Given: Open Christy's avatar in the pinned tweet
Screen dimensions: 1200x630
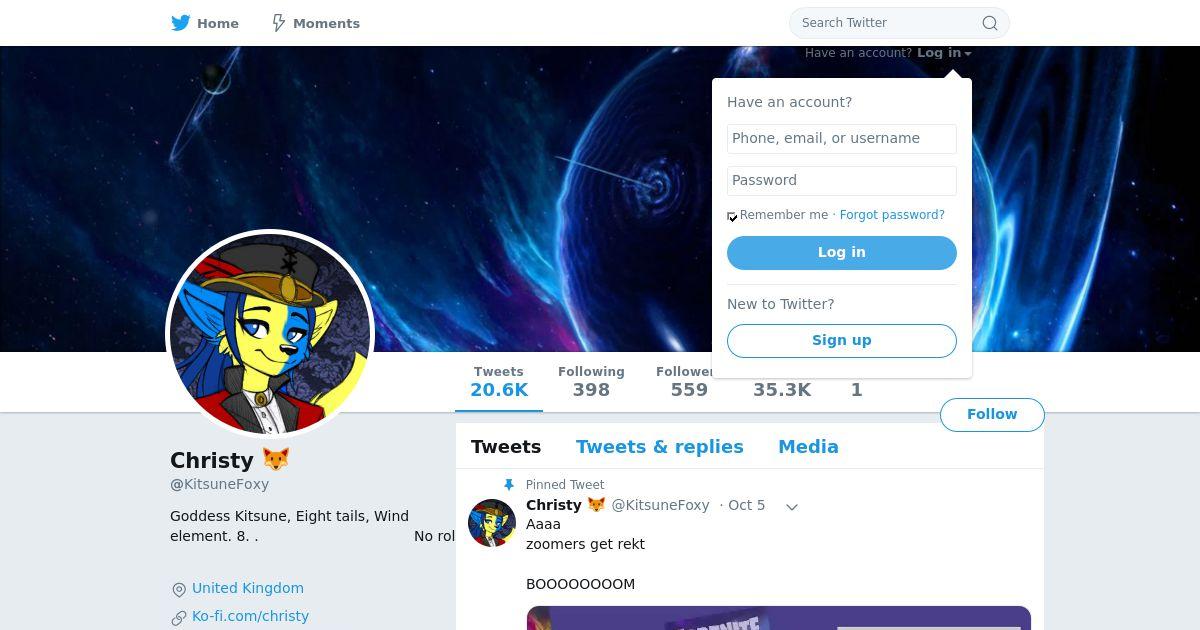Looking at the screenshot, I should [x=492, y=523].
